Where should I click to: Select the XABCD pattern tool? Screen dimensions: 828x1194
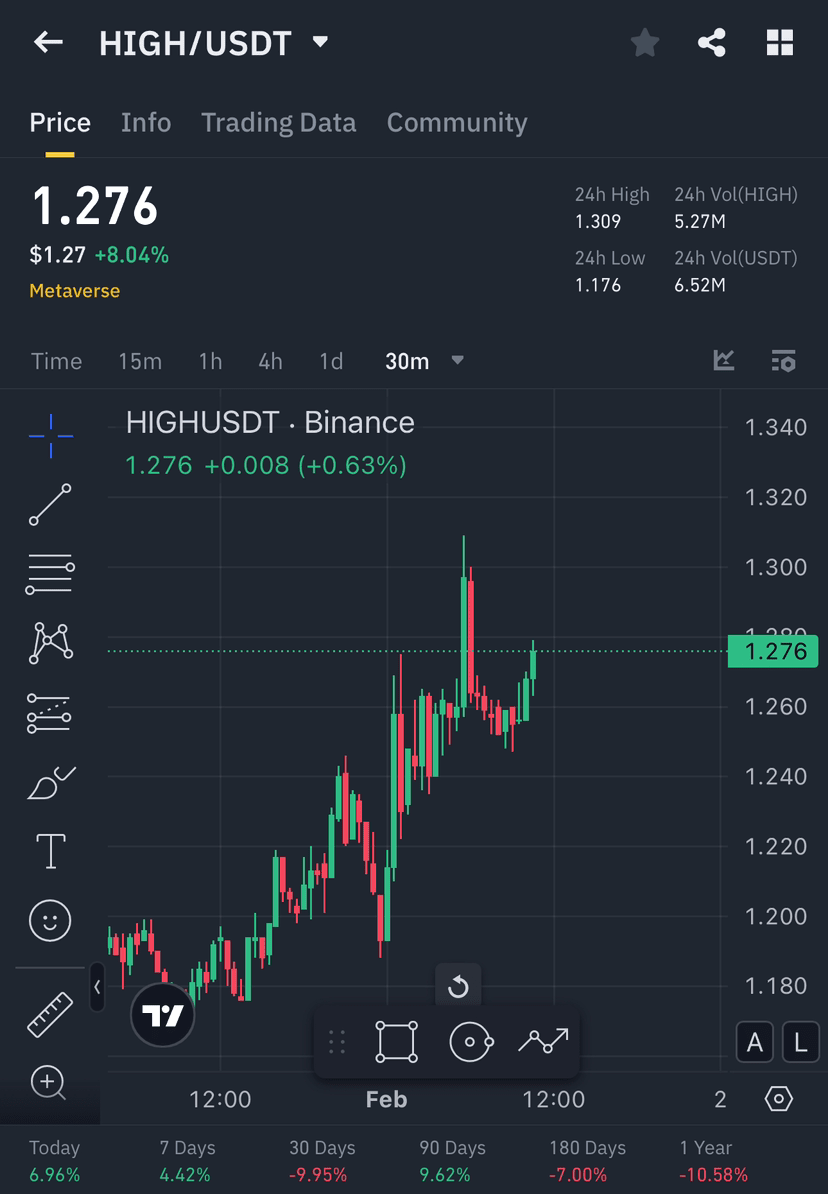(50, 643)
